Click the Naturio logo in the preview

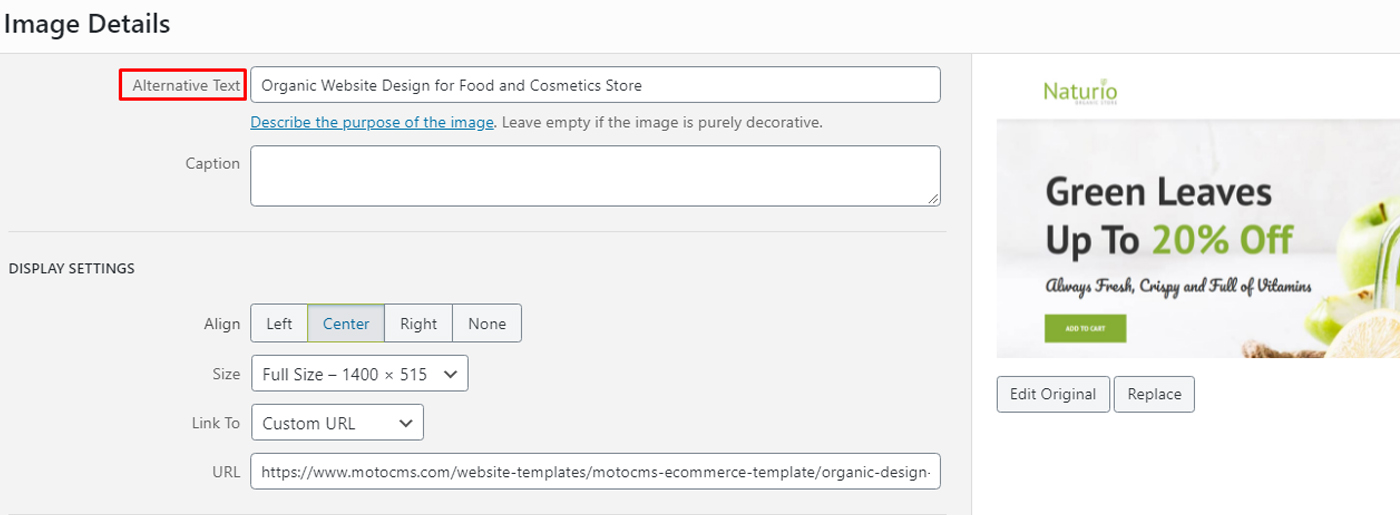pyautogui.click(x=1080, y=93)
